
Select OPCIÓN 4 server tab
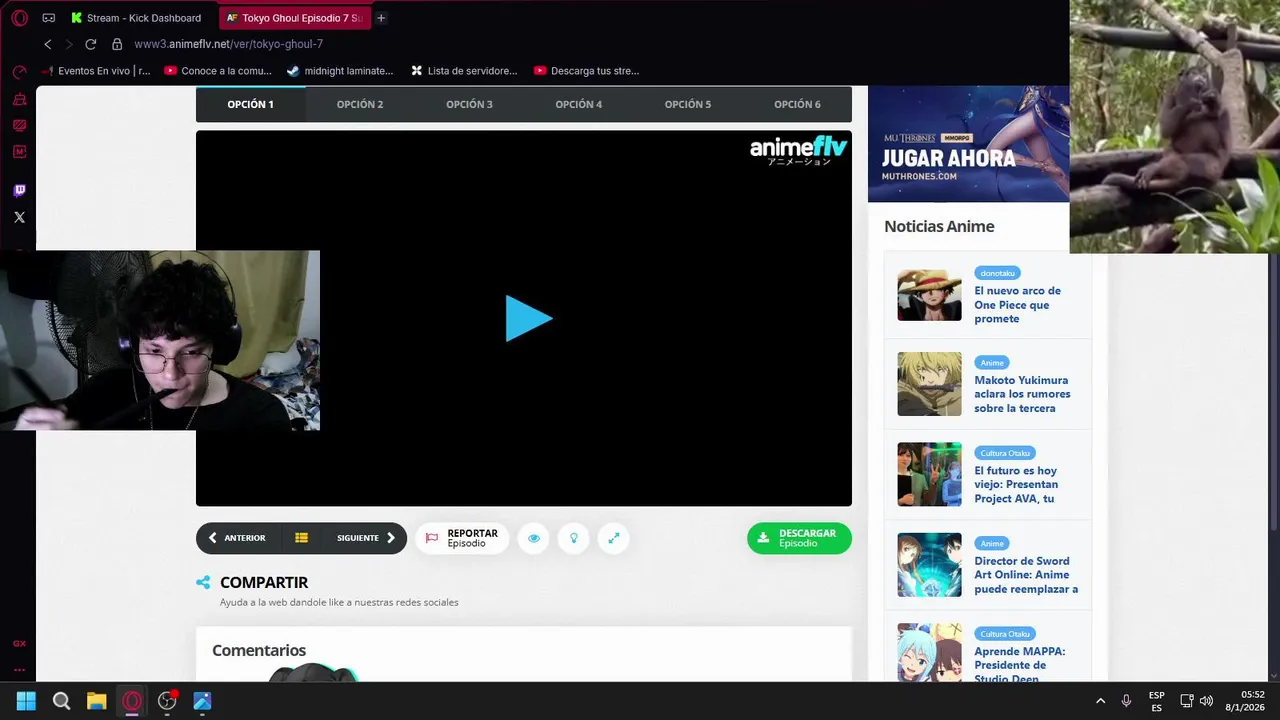tap(578, 104)
